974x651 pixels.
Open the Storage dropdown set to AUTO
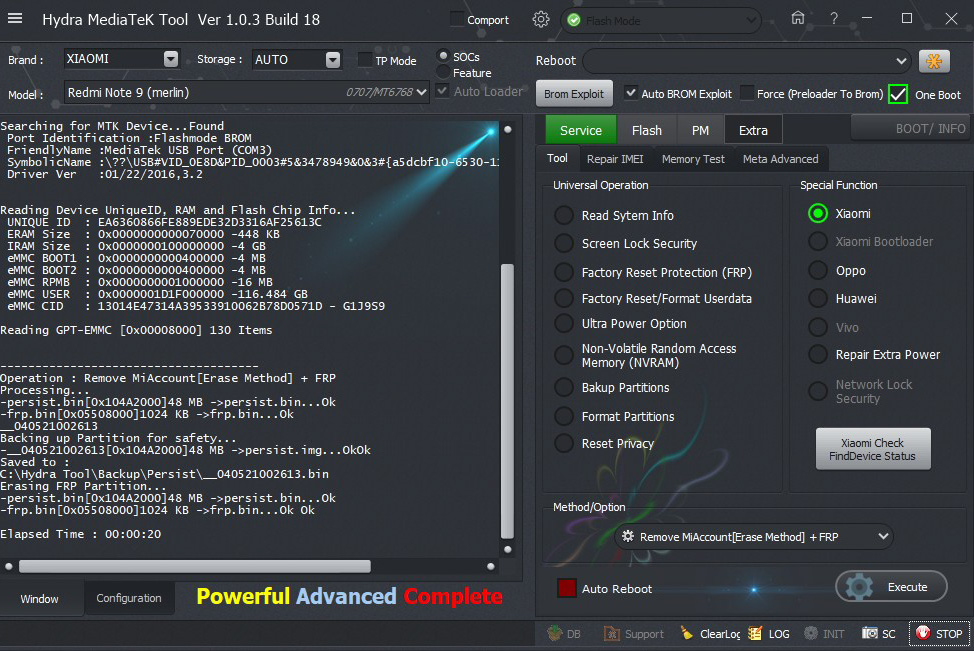click(x=333, y=60)
